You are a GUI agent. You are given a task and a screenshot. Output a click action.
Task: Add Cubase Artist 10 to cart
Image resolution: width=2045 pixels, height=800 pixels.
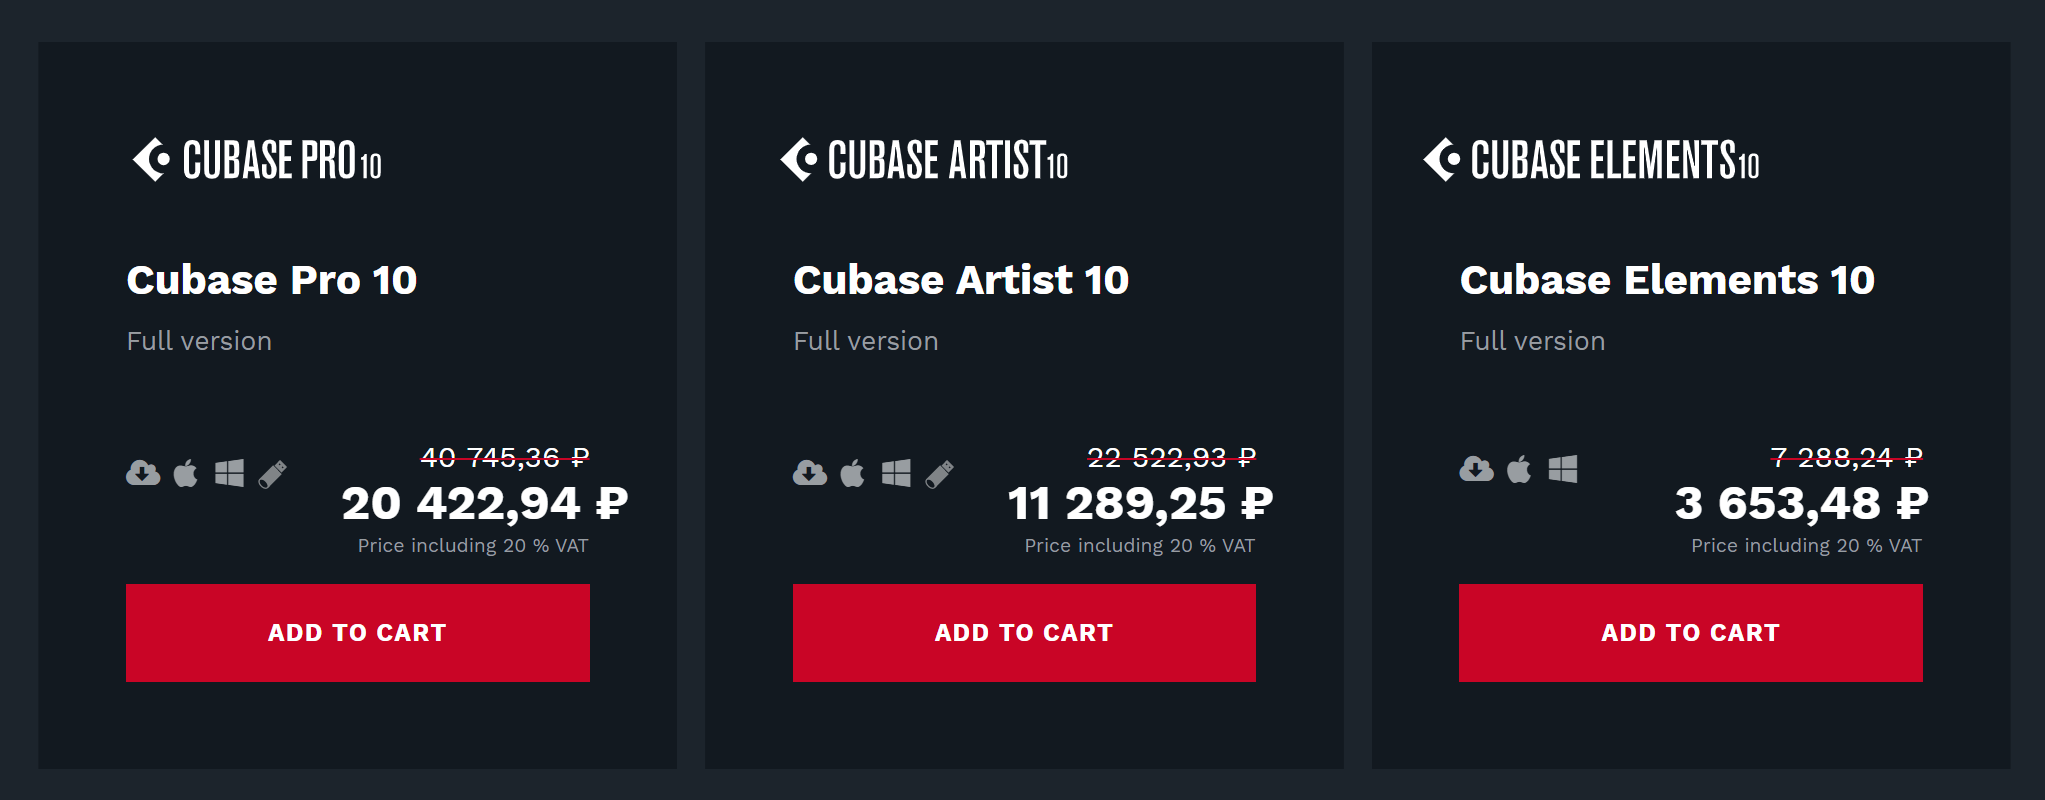pyautogui.click(x=1024, y=633)
